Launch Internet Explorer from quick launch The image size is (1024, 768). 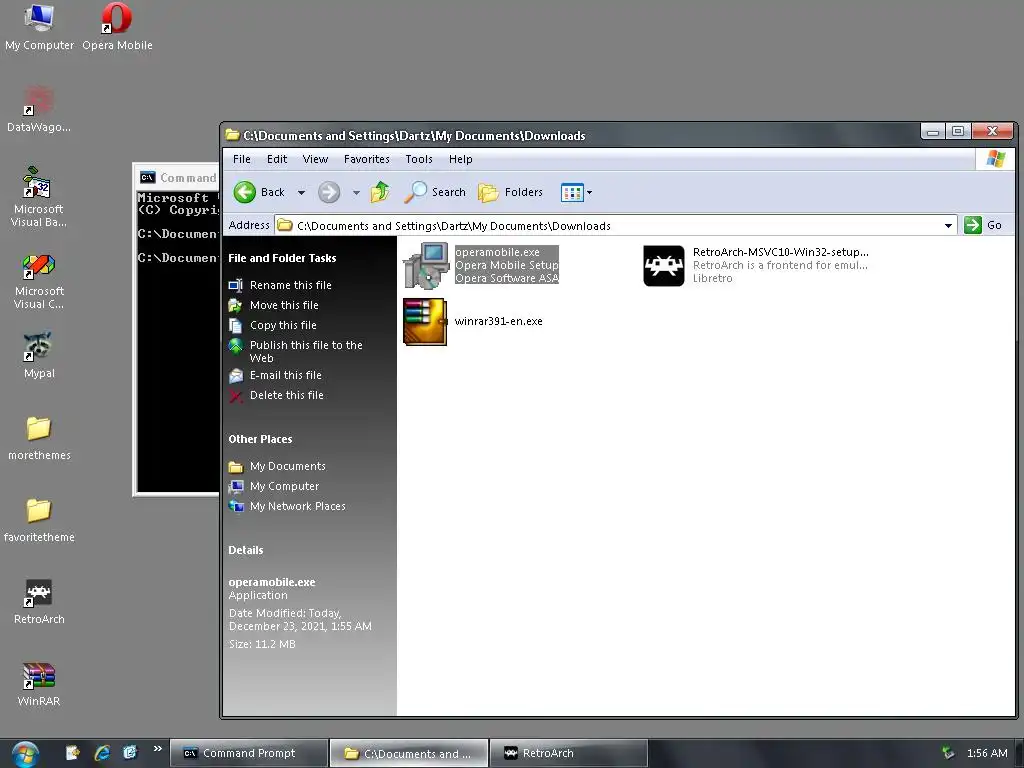coord(102,753)
